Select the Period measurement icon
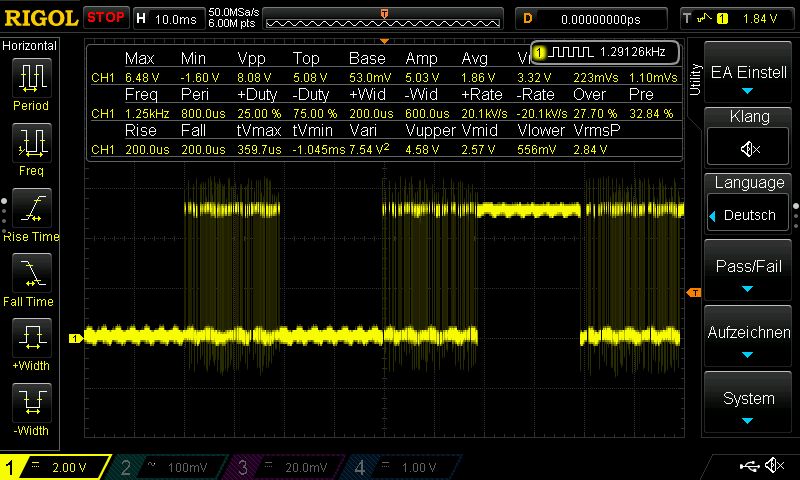Viewport: 800px width, 480px height. [31, 83]
